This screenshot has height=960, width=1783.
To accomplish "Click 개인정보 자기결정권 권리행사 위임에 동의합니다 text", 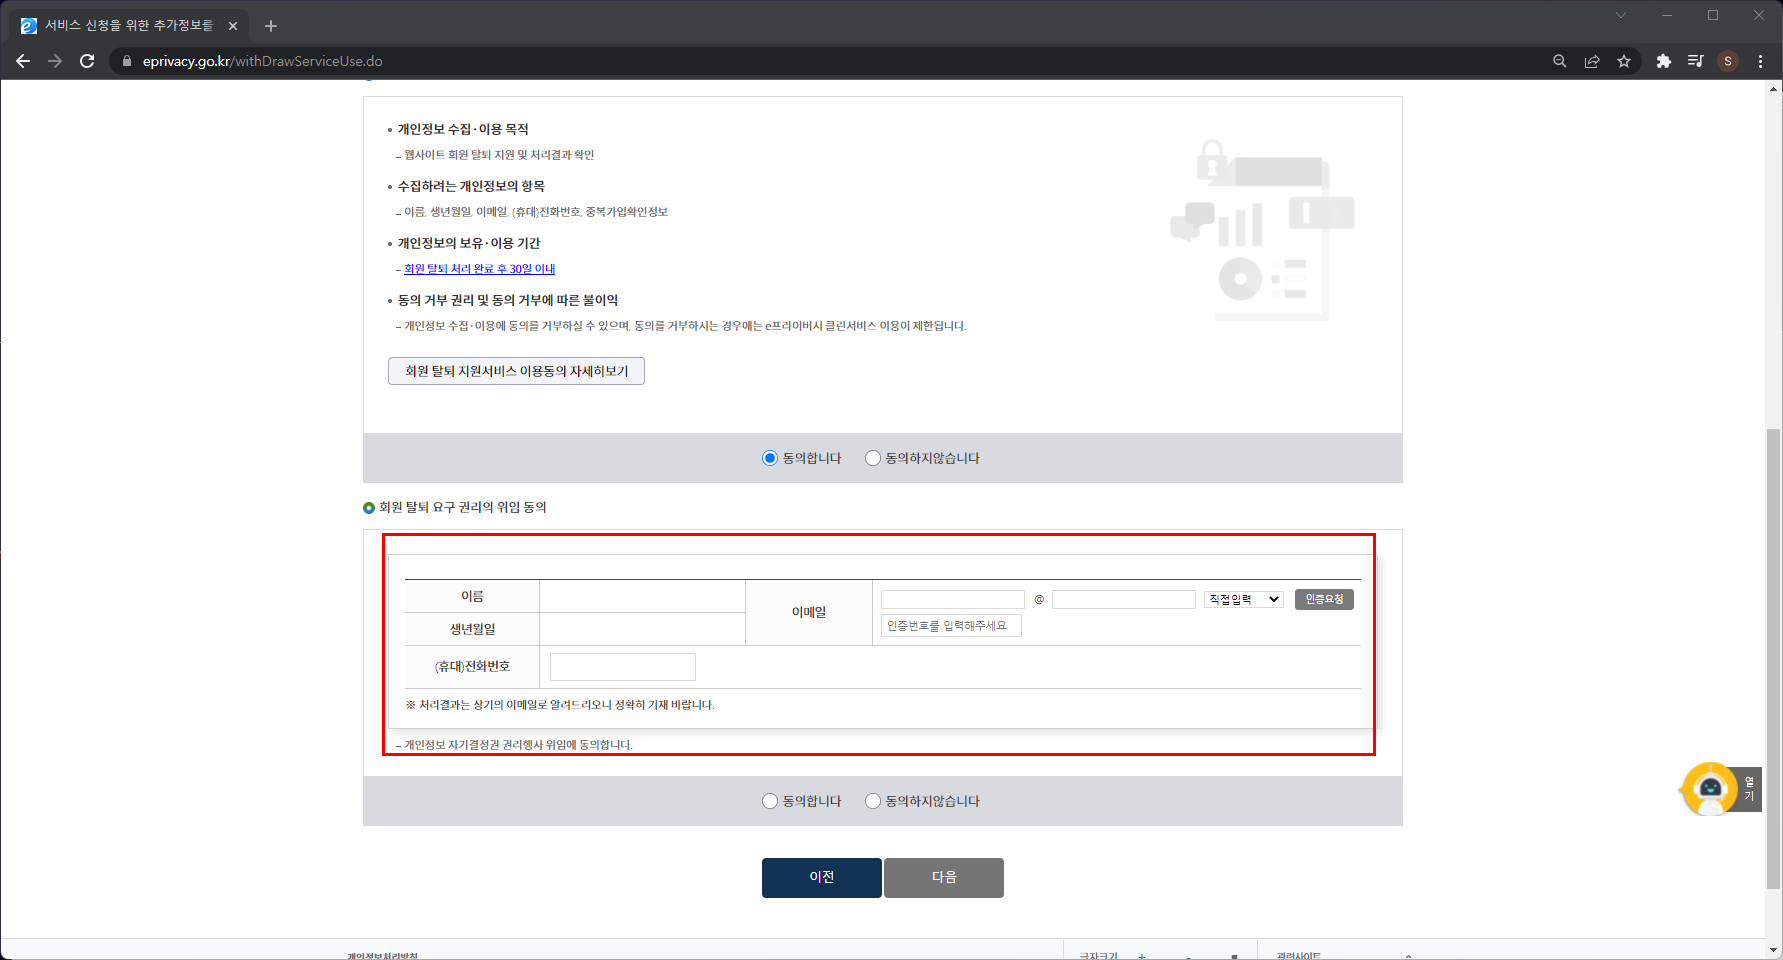I will (518, 745).
